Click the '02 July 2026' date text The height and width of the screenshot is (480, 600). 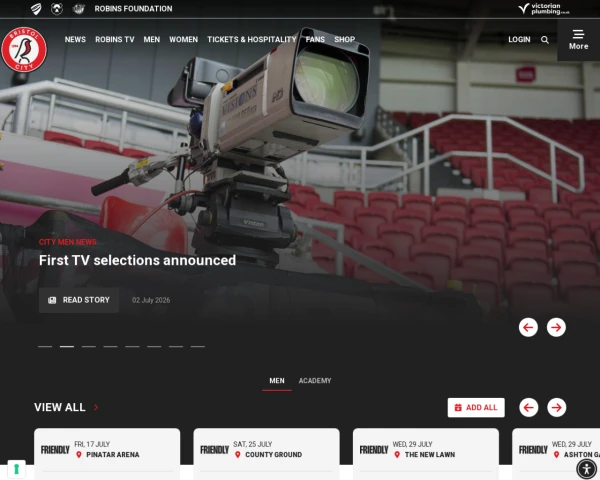click(x=151, y=300)
